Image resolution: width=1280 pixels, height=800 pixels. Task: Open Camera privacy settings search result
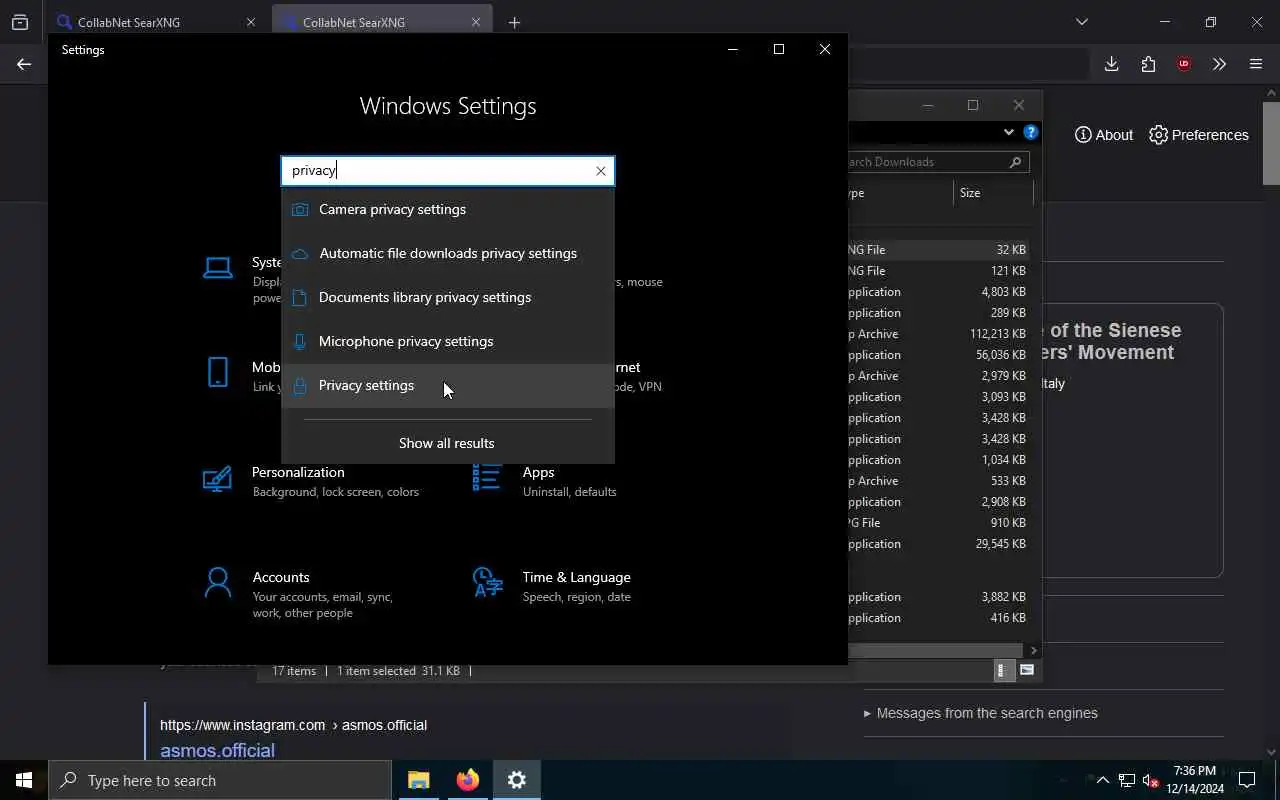tap(447, 209)
